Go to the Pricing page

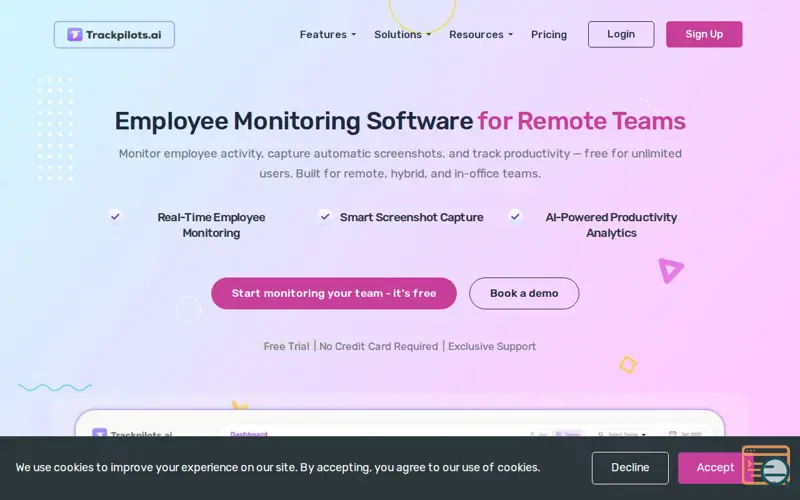pyautogui.click(x=548, y=35)
